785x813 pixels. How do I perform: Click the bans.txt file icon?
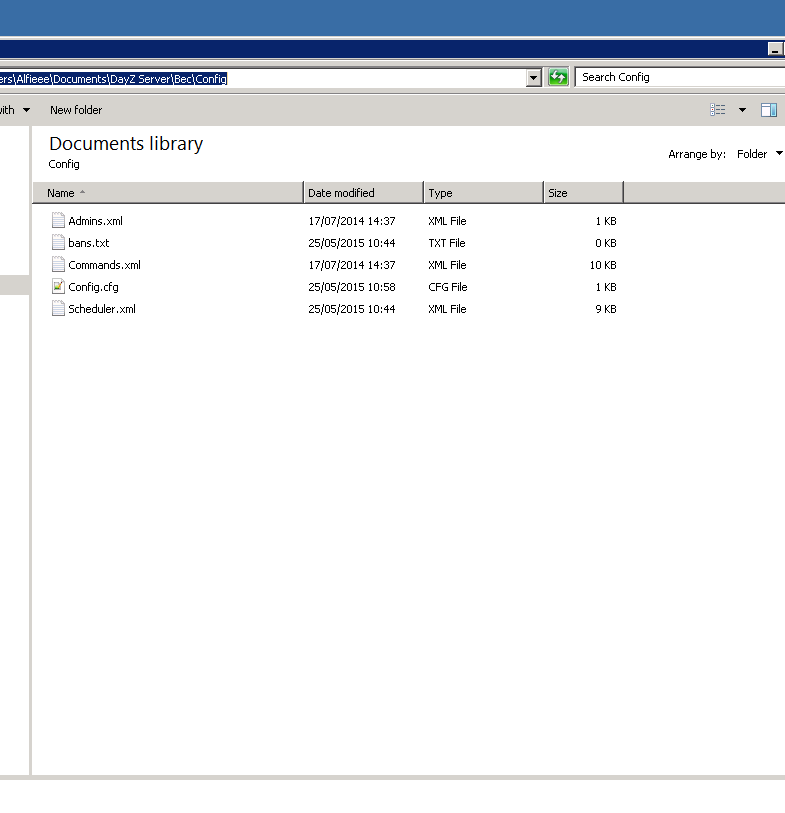[x=58, y=243]
